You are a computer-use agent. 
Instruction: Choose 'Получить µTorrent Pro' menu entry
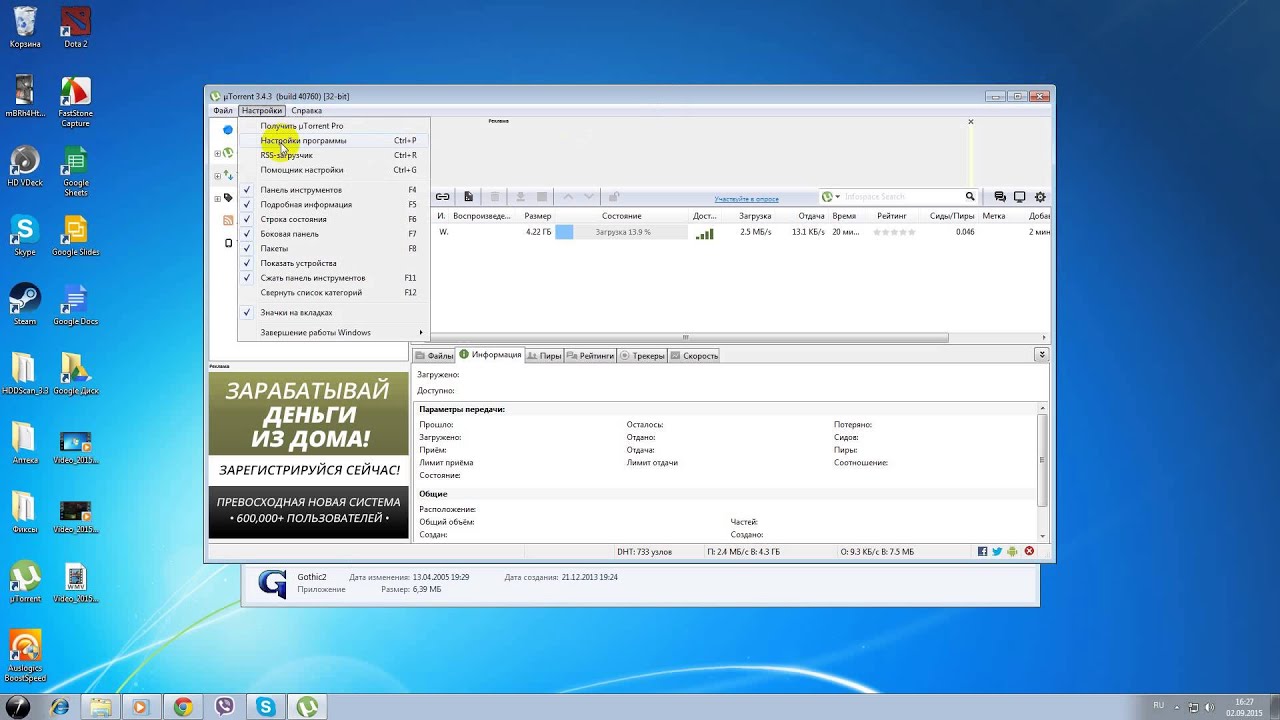click(333, 126)
